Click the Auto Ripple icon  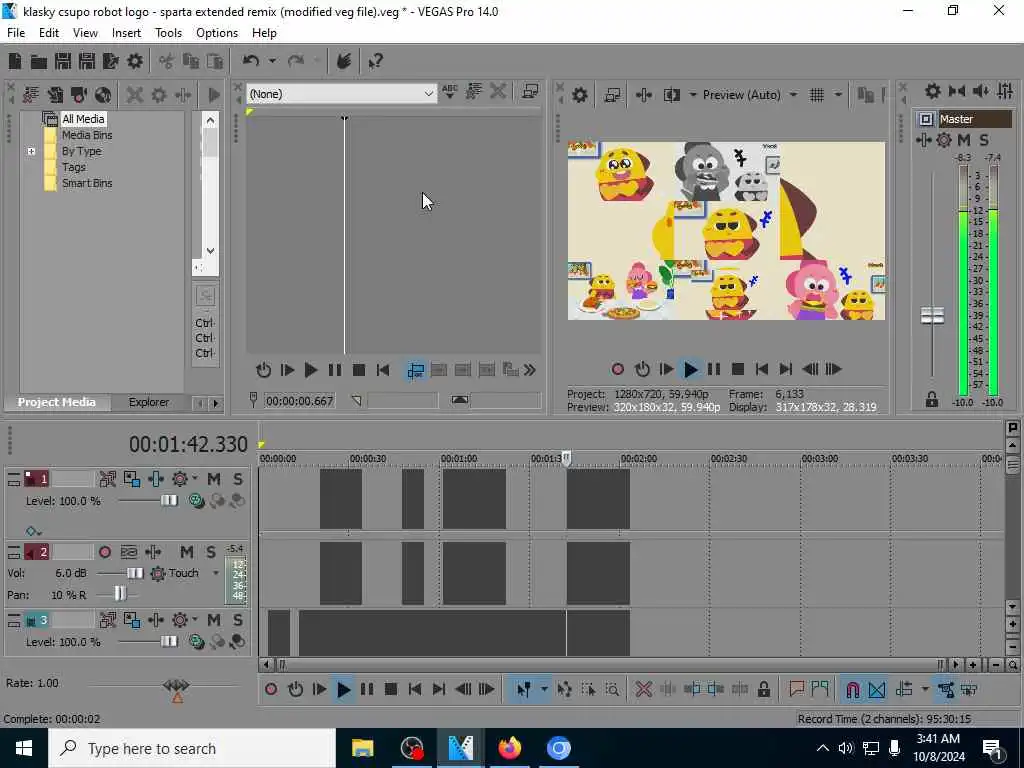904,690
